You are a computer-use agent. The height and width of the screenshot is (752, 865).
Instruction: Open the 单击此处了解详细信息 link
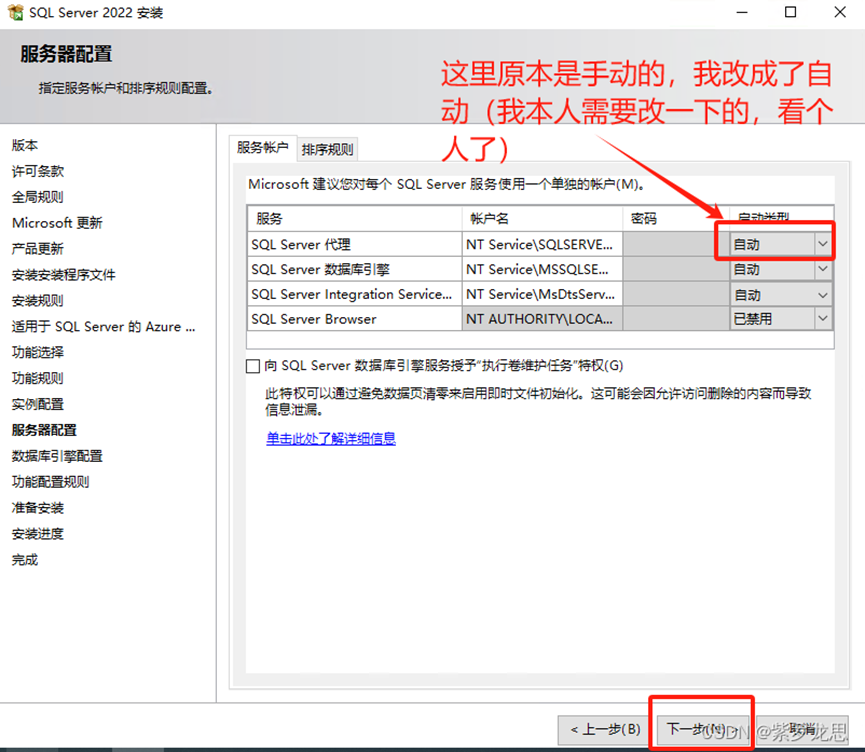(x=331, y=439)
